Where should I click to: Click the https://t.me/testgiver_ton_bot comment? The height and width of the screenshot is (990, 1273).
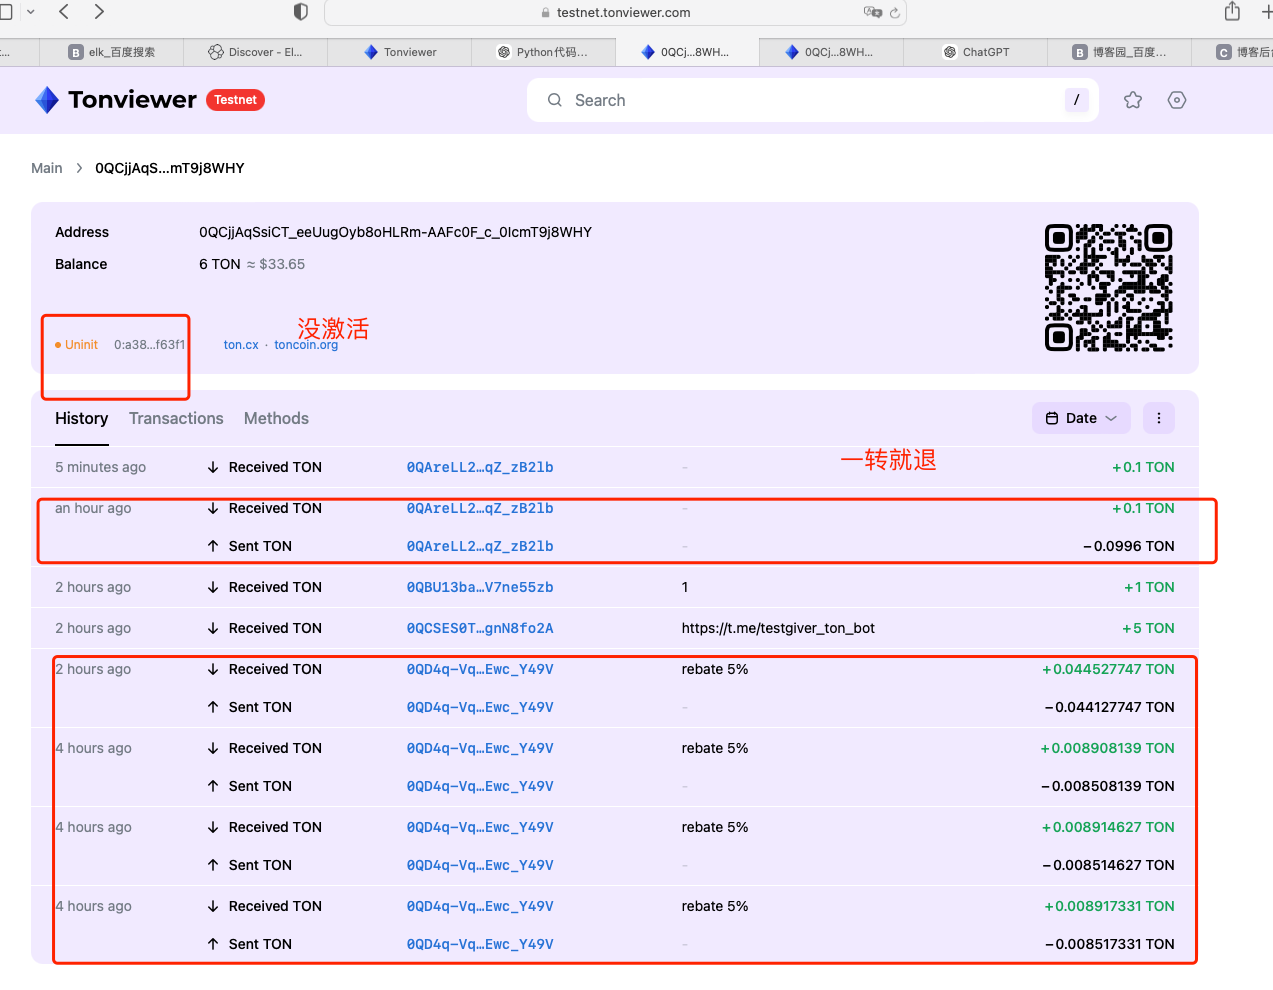pyautogui.click(x=778, y=628)
